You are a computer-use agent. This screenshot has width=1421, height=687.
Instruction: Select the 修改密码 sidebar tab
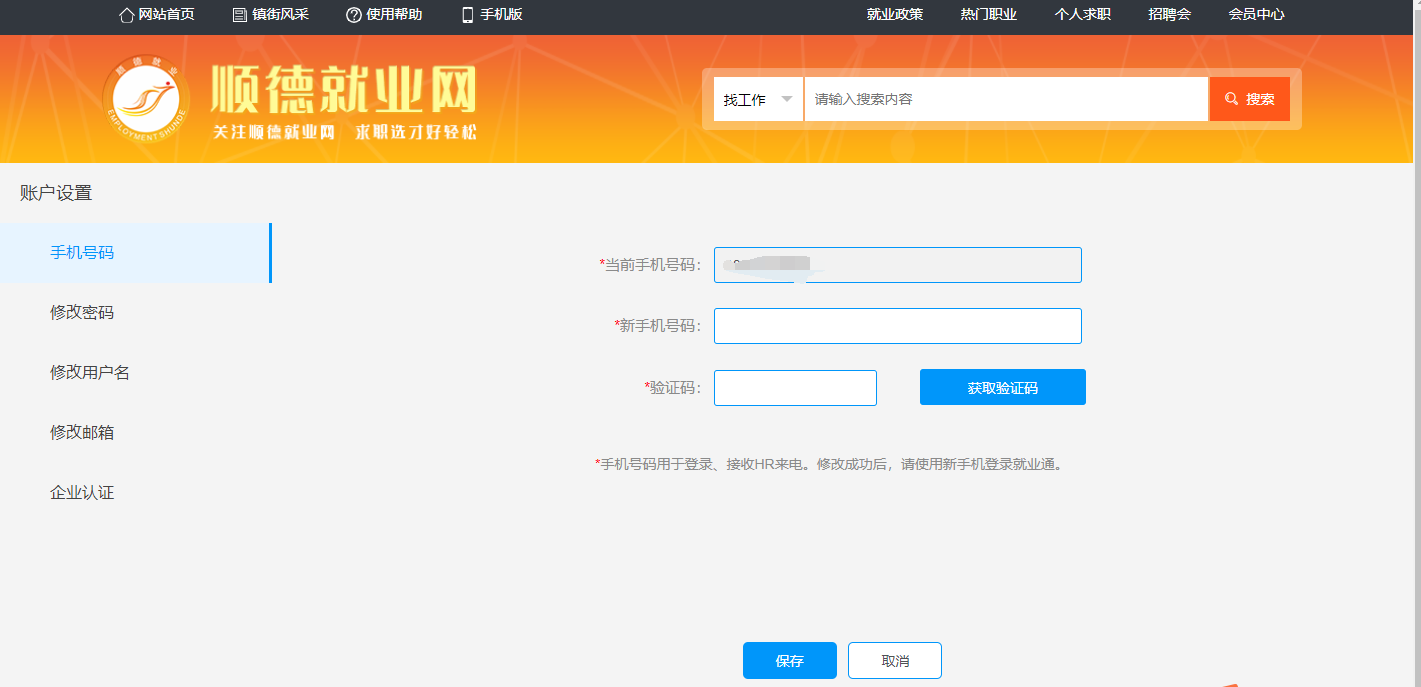click(82, 313)
